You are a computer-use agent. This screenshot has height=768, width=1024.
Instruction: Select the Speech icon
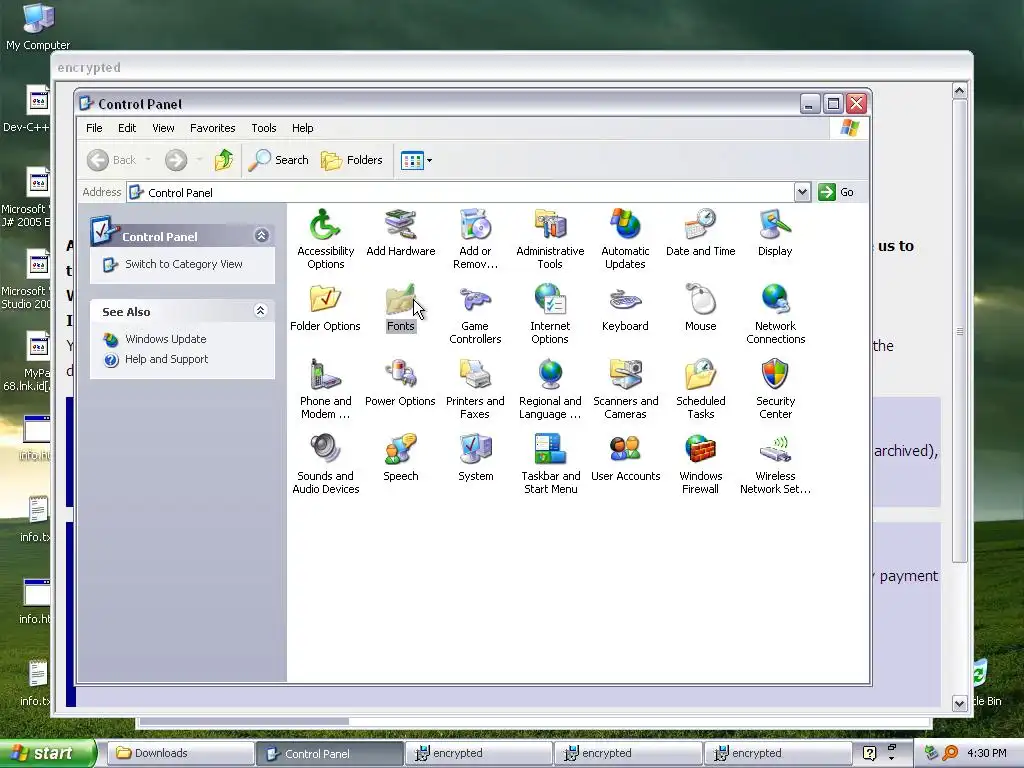(x=400, y=458)
